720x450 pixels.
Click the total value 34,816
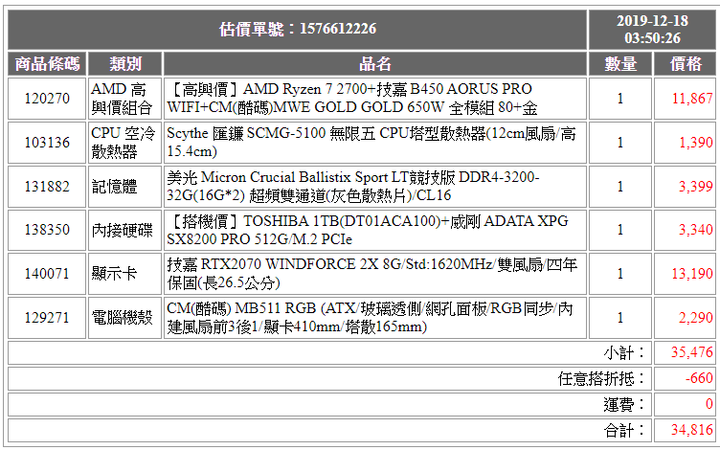[x=692, y=430]
